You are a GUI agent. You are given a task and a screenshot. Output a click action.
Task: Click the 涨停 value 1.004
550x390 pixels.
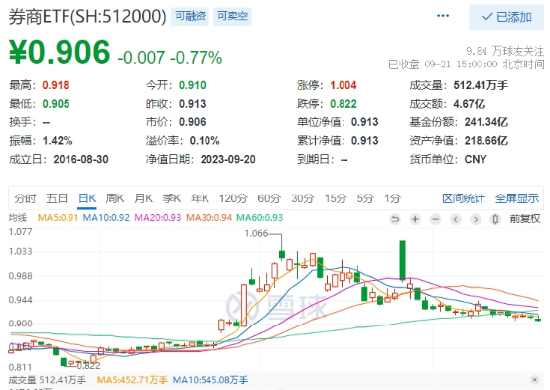(343, 85)
